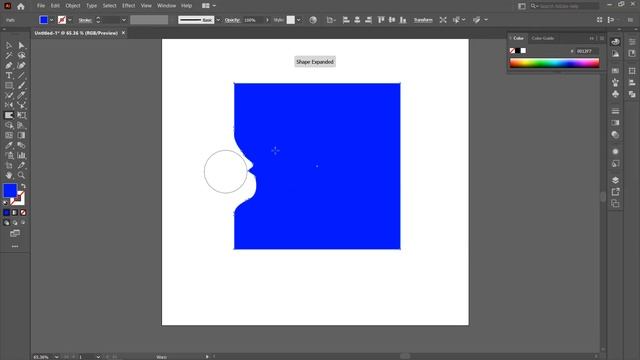Open the Color panel icon in dock

pos(616,42)
